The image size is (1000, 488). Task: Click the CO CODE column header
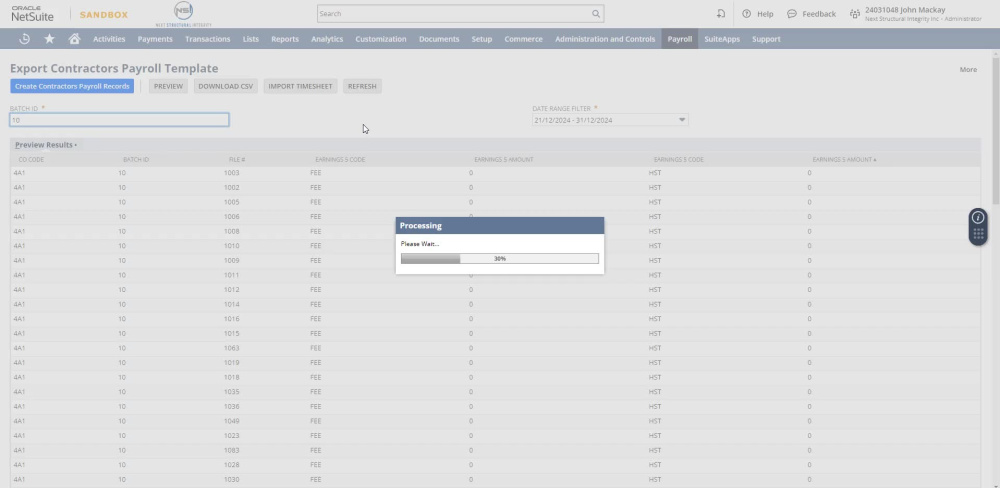31,159
